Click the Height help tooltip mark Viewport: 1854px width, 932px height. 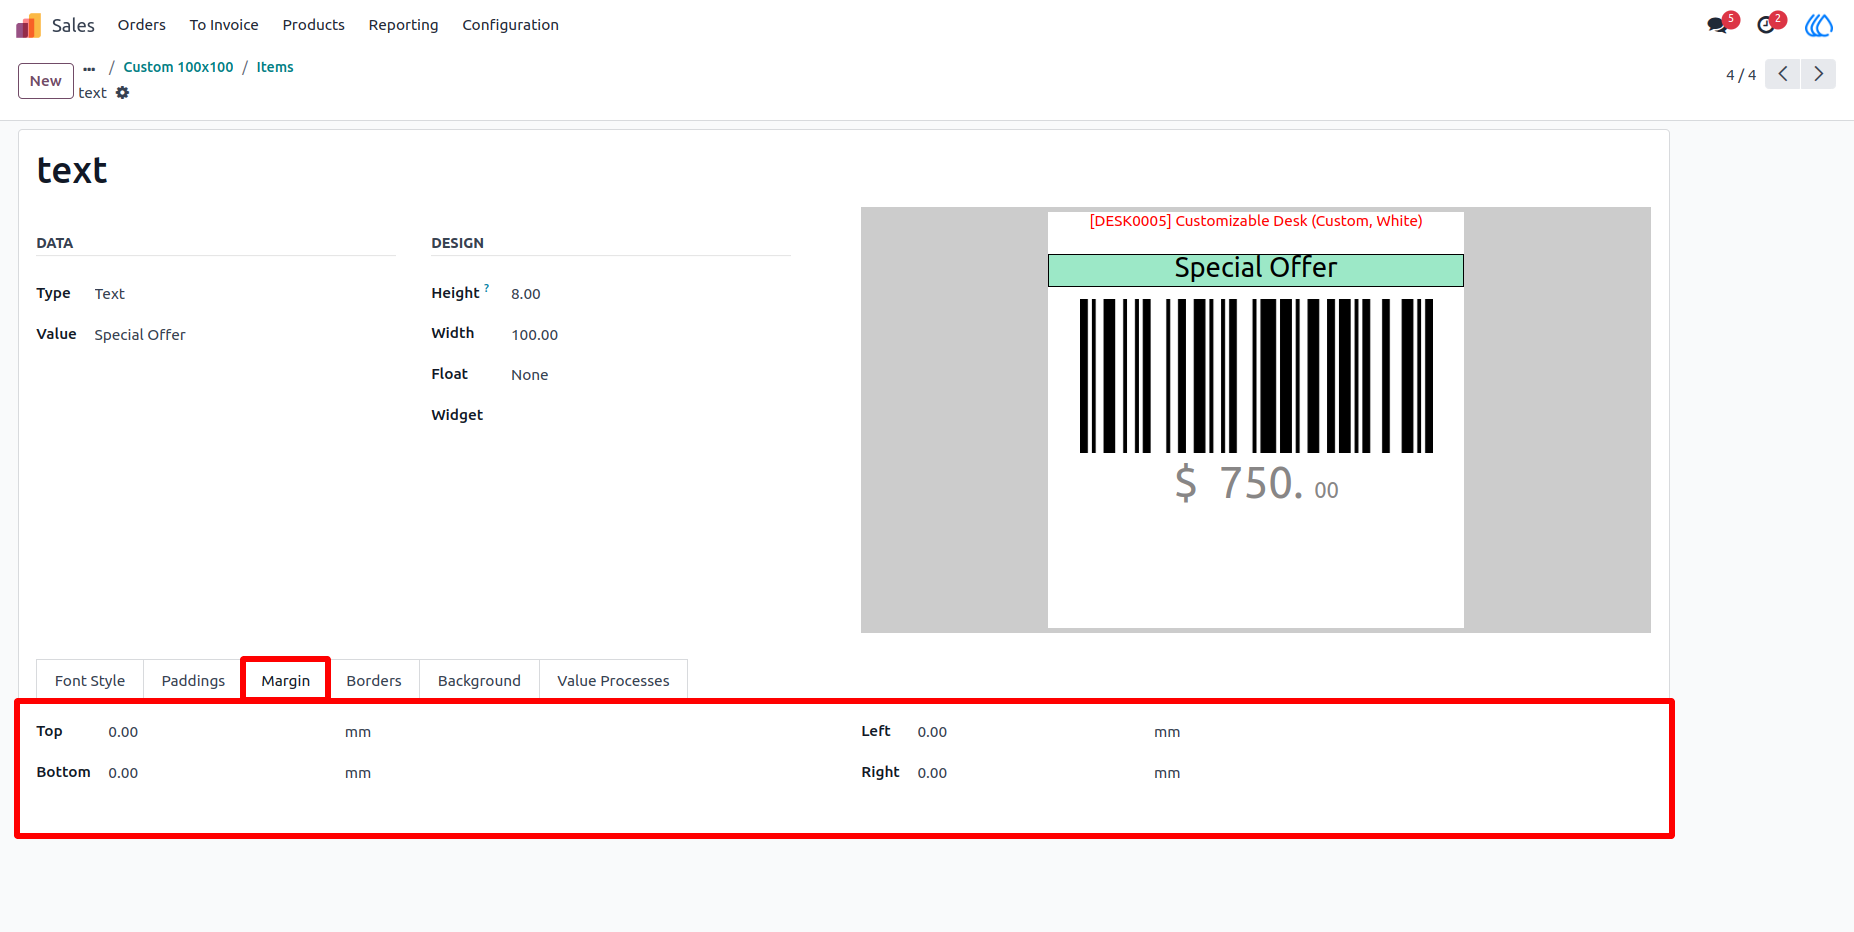click(487, 288)
